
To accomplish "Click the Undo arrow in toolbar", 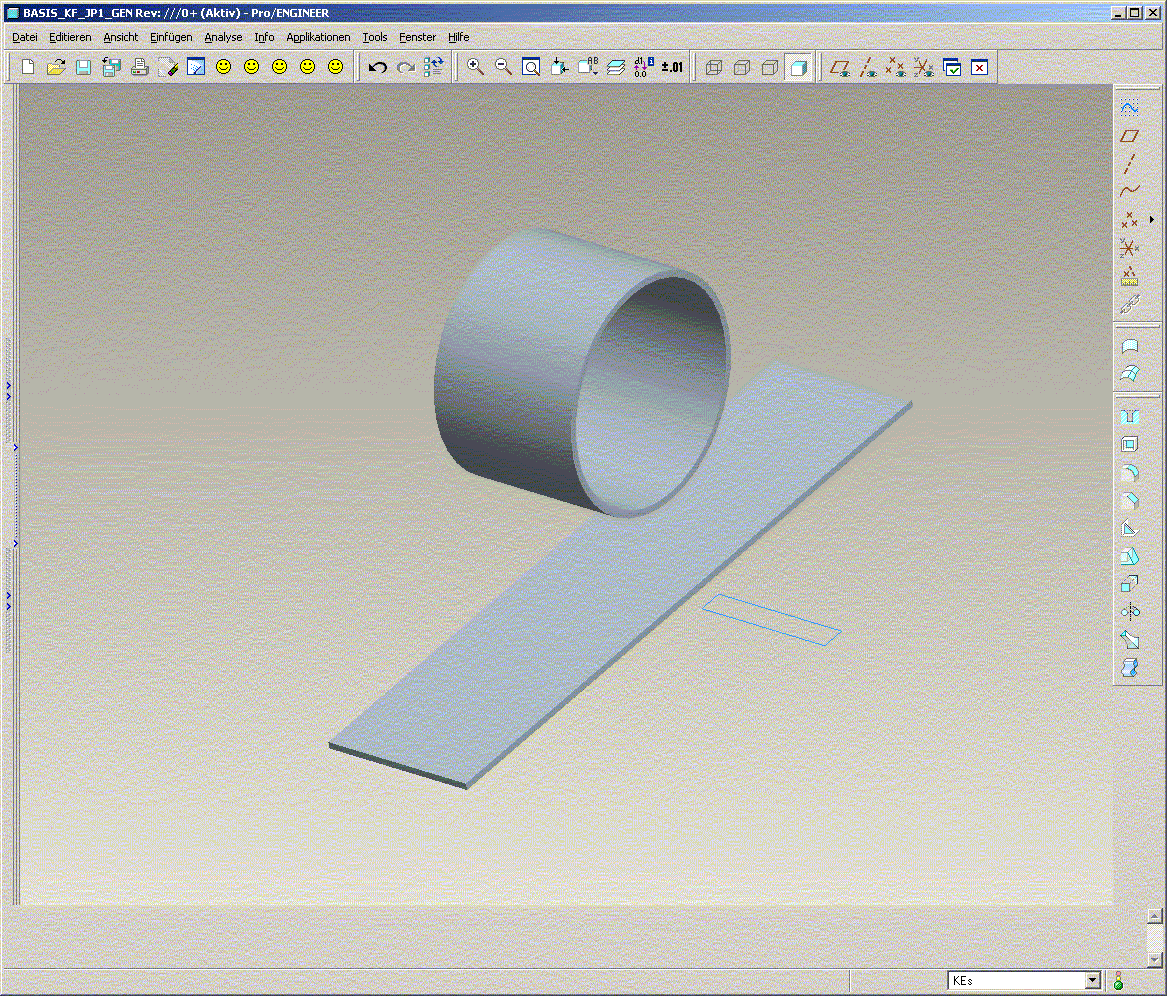I will point(378,67).
